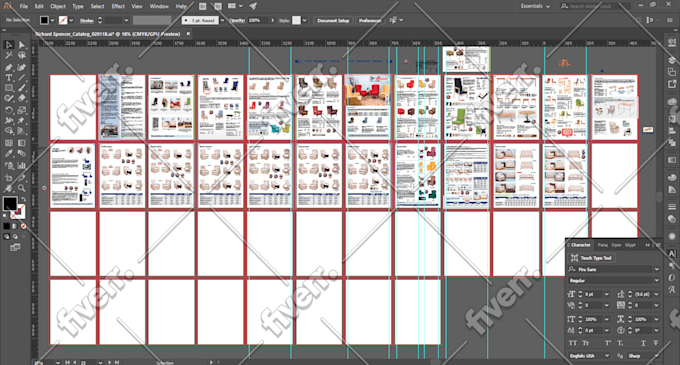
Task: Select the Zoom tool
Action: pos(22,188)
